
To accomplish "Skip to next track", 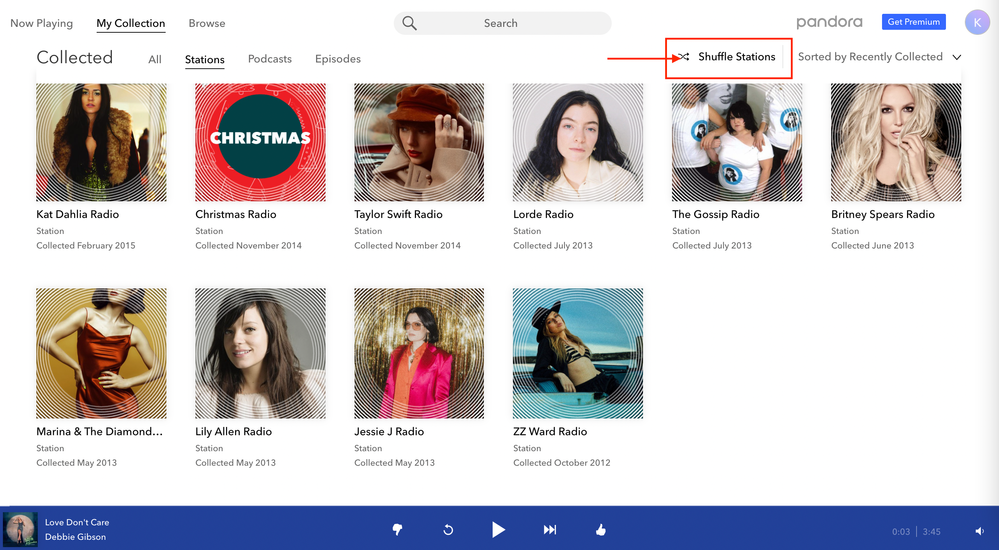I will 549,530.
